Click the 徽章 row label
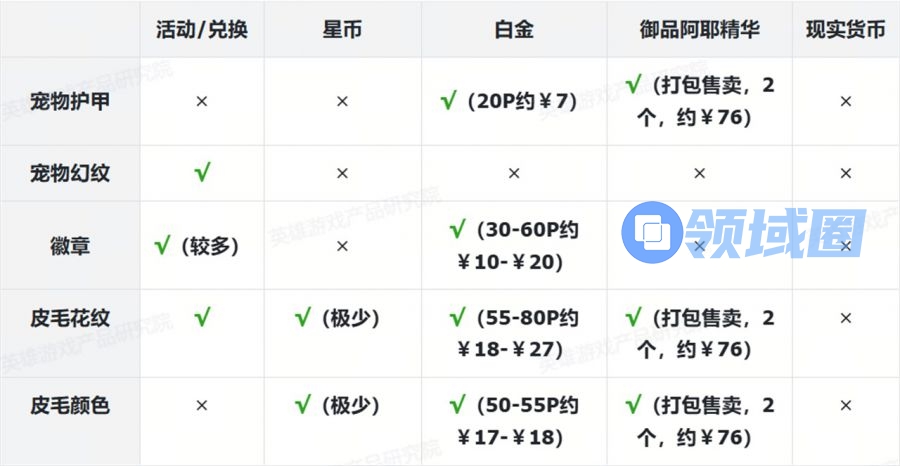900x466 pixels. pyautogui.click(x=70, y=245)
